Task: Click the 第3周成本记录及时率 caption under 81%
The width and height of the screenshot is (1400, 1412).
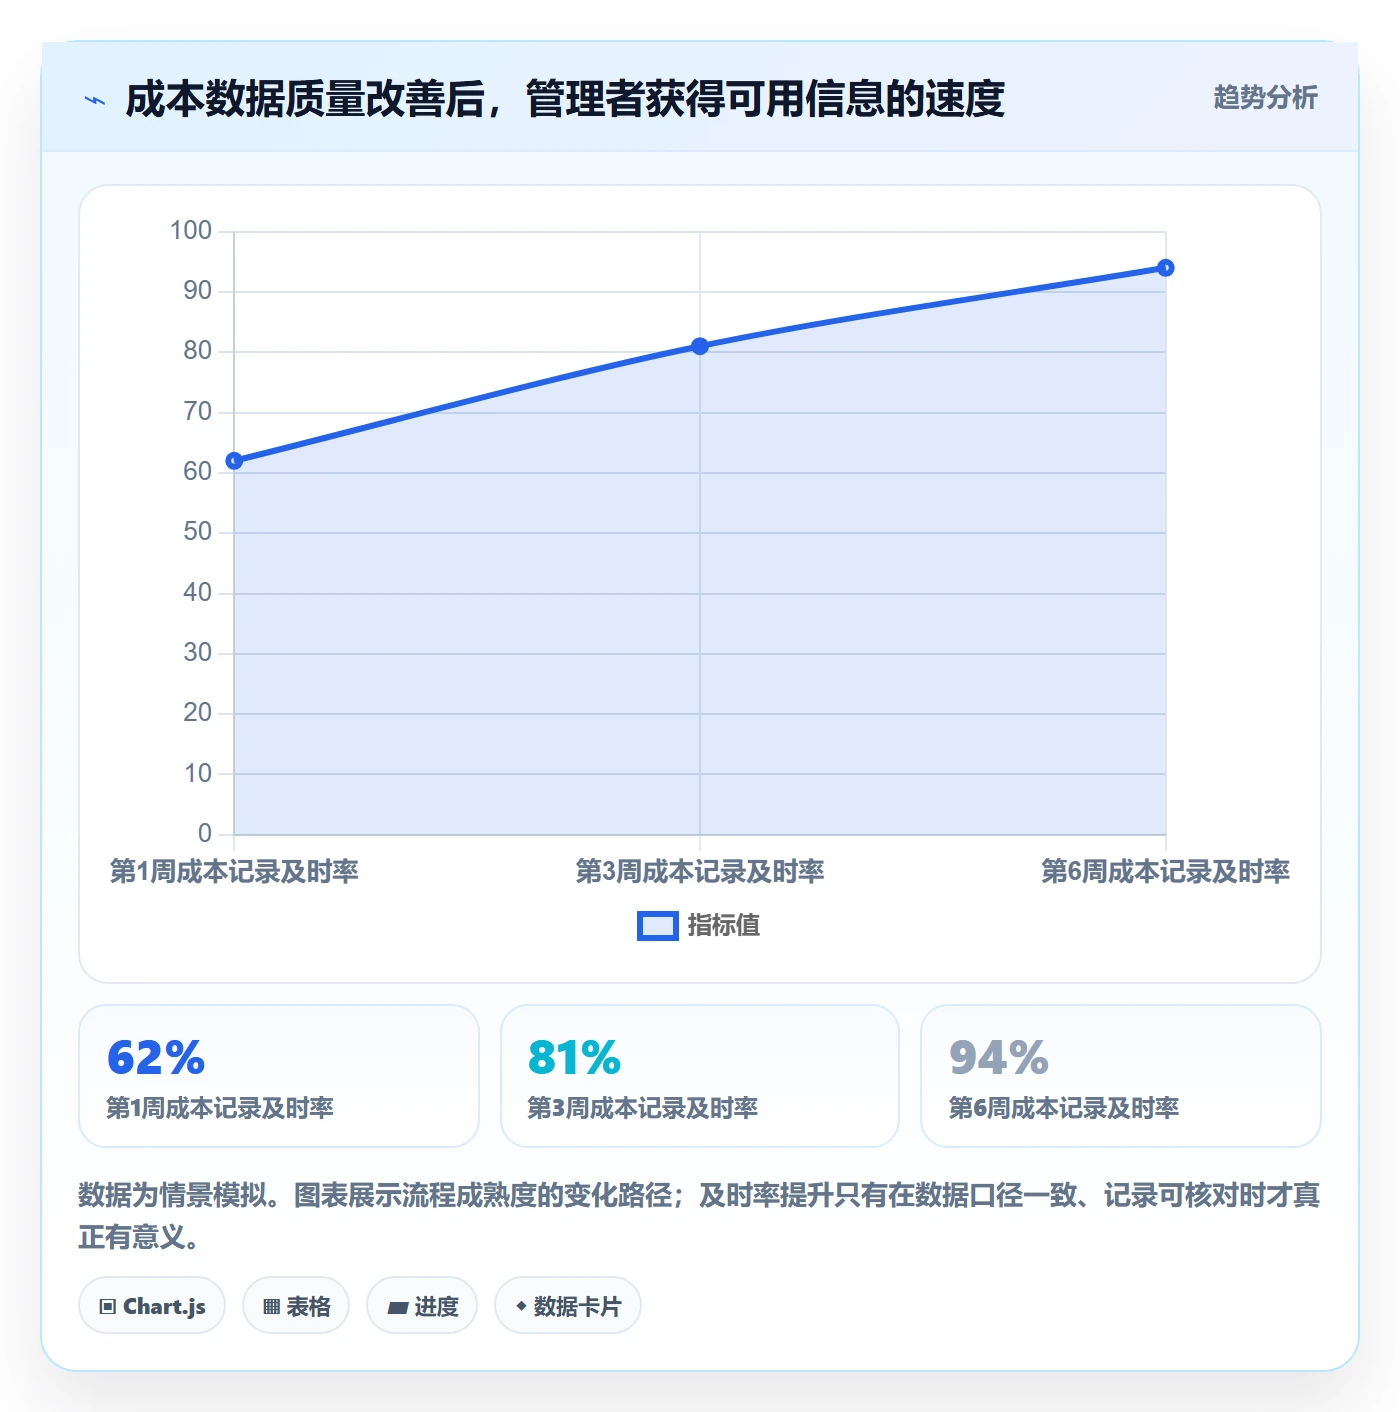Action: (643, 1108)
